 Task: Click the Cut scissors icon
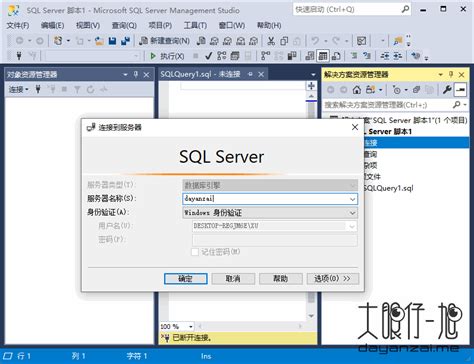tap(271, 41)
